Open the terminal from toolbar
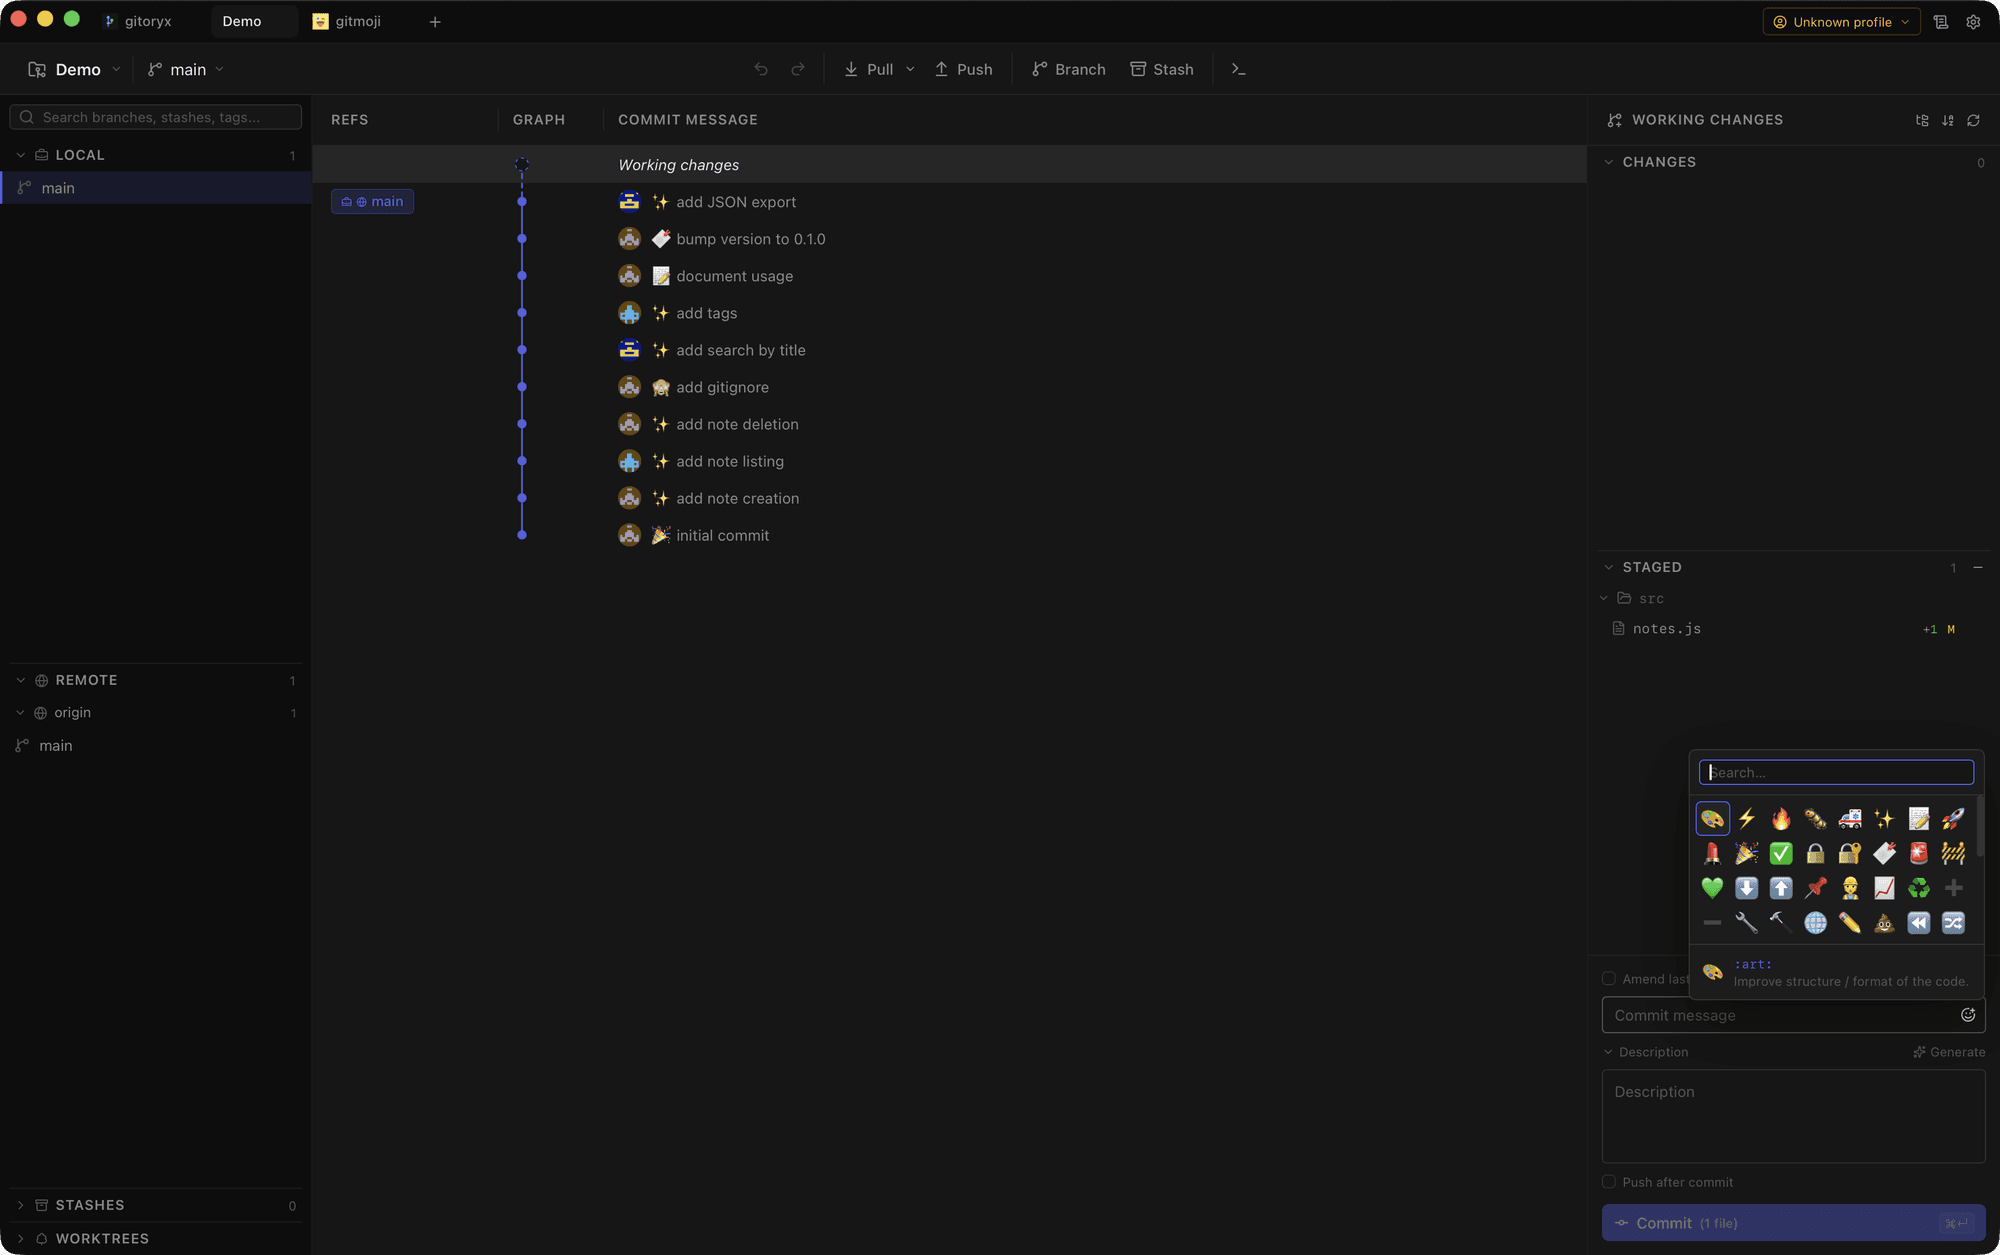This screenshot has height=1255, width=2000. [1238, 69]
